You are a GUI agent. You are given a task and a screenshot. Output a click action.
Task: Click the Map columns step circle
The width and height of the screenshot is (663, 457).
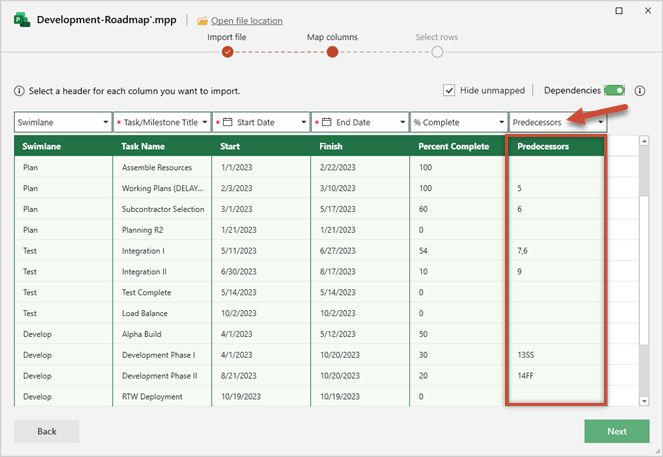coord(332,52)
